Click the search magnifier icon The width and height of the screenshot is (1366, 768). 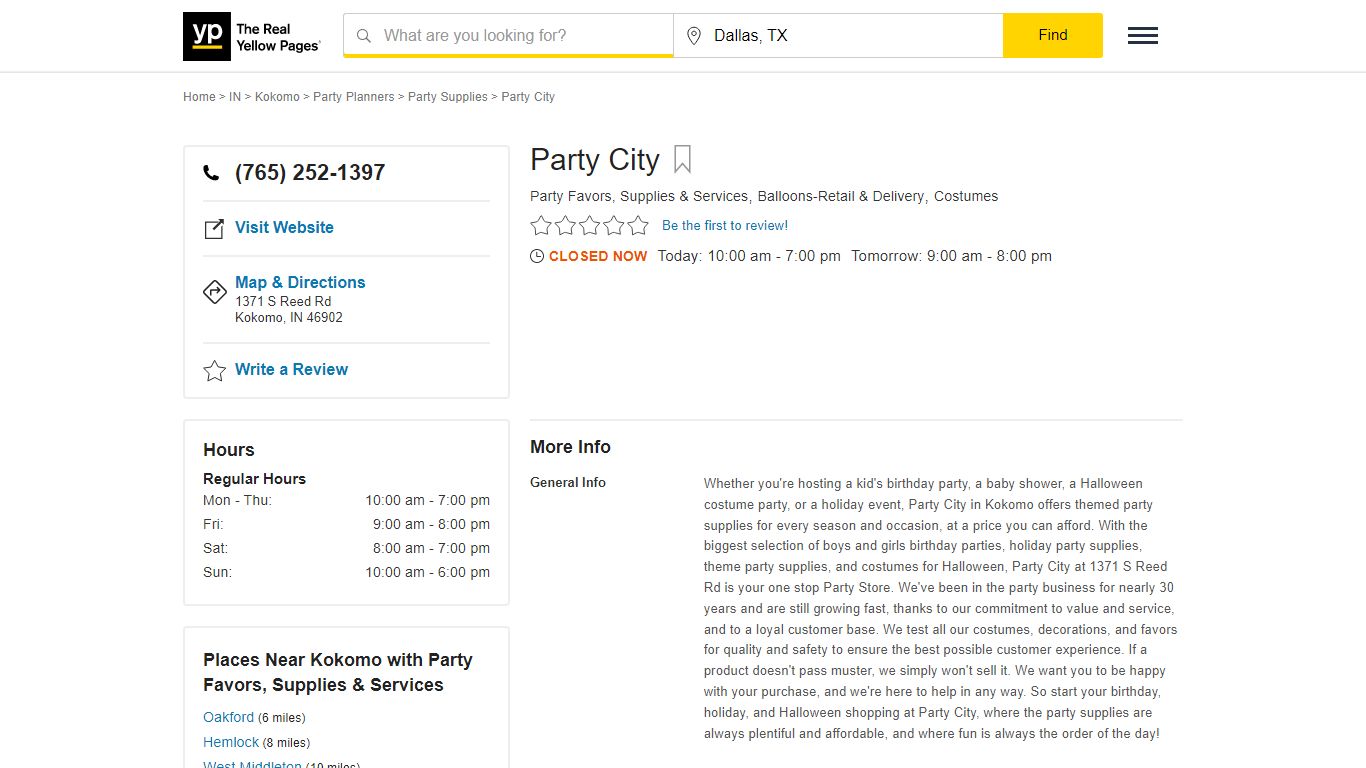(364, 36)
